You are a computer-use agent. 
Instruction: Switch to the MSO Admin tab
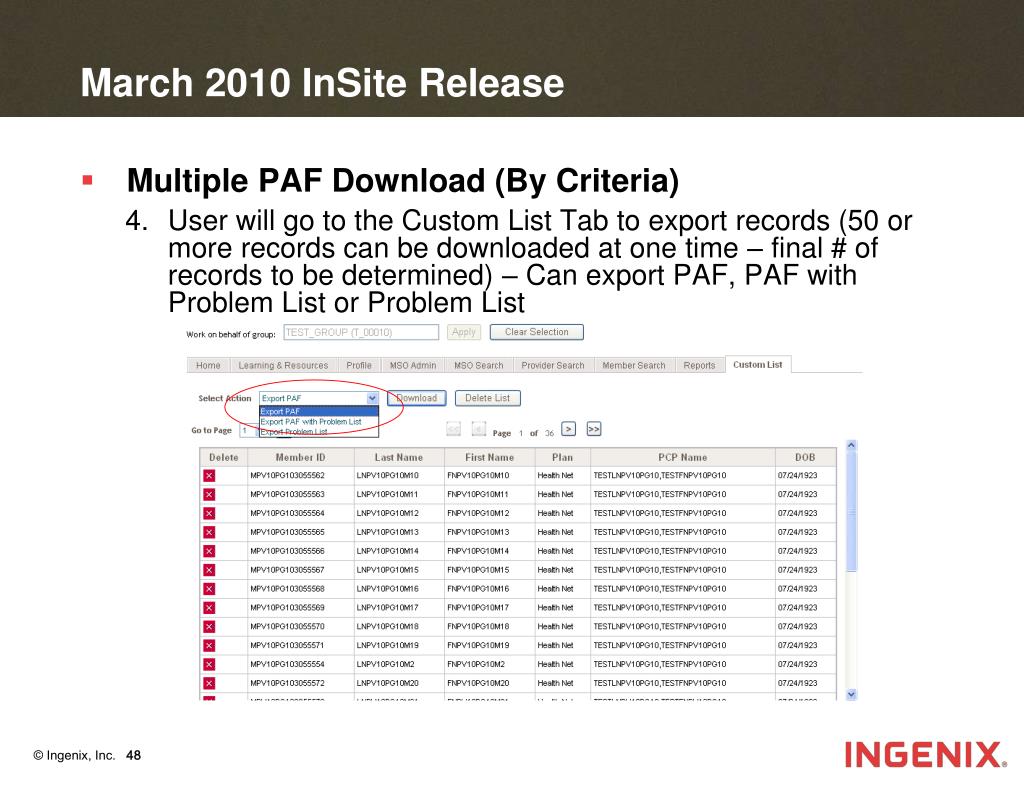(x=413, y=365)
